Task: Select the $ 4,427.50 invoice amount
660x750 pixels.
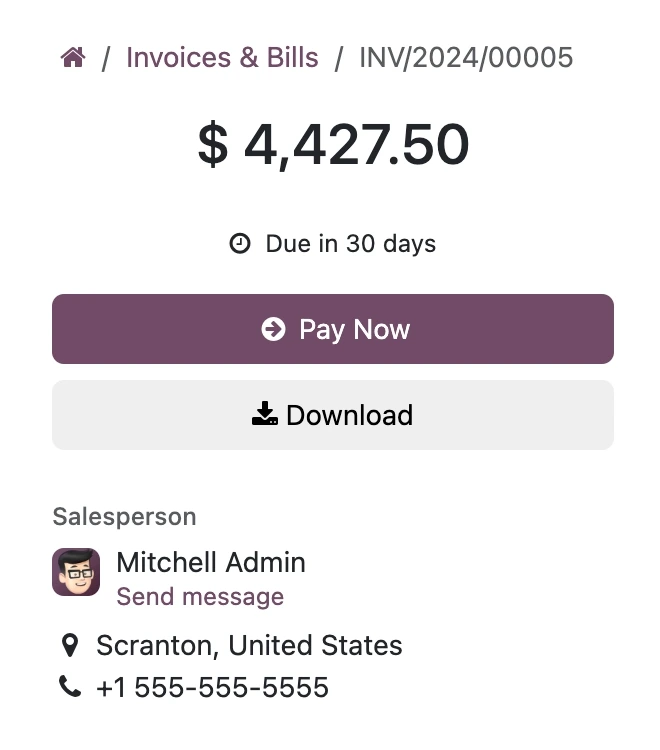Action: 333,144
